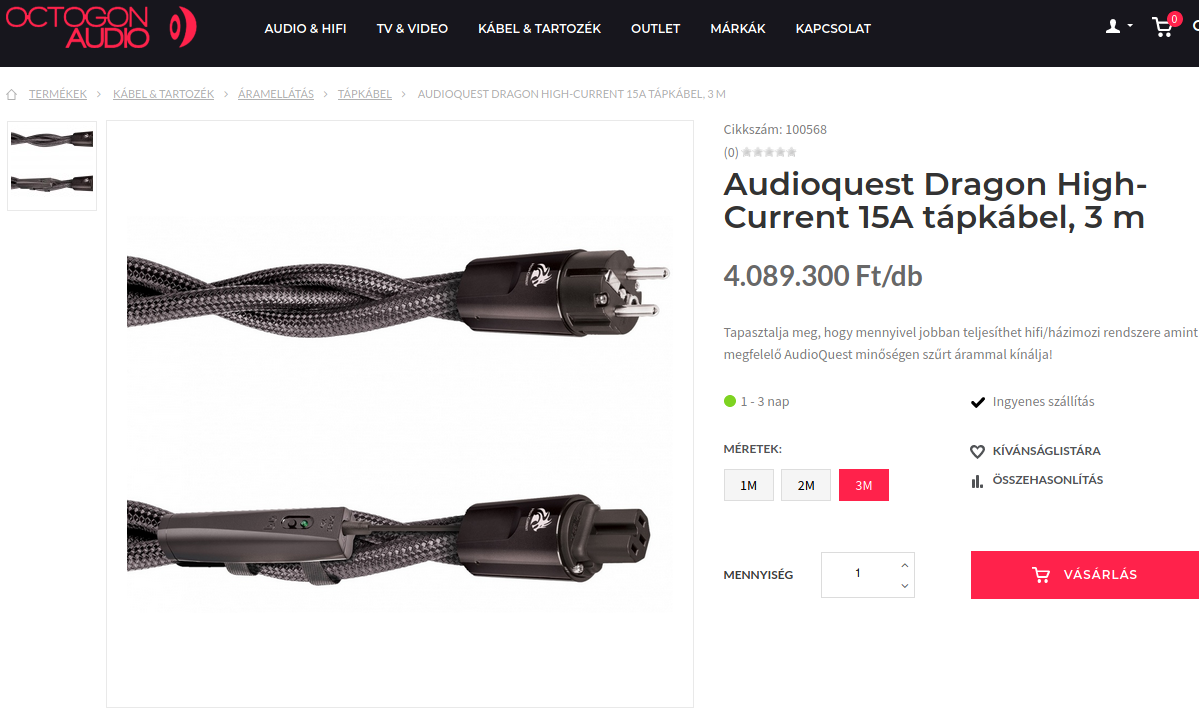Viewport: 1199px width, 725px height.
Task: Click the VÁSÁRLÁS buy button
Action: (x=1085, y=574)
